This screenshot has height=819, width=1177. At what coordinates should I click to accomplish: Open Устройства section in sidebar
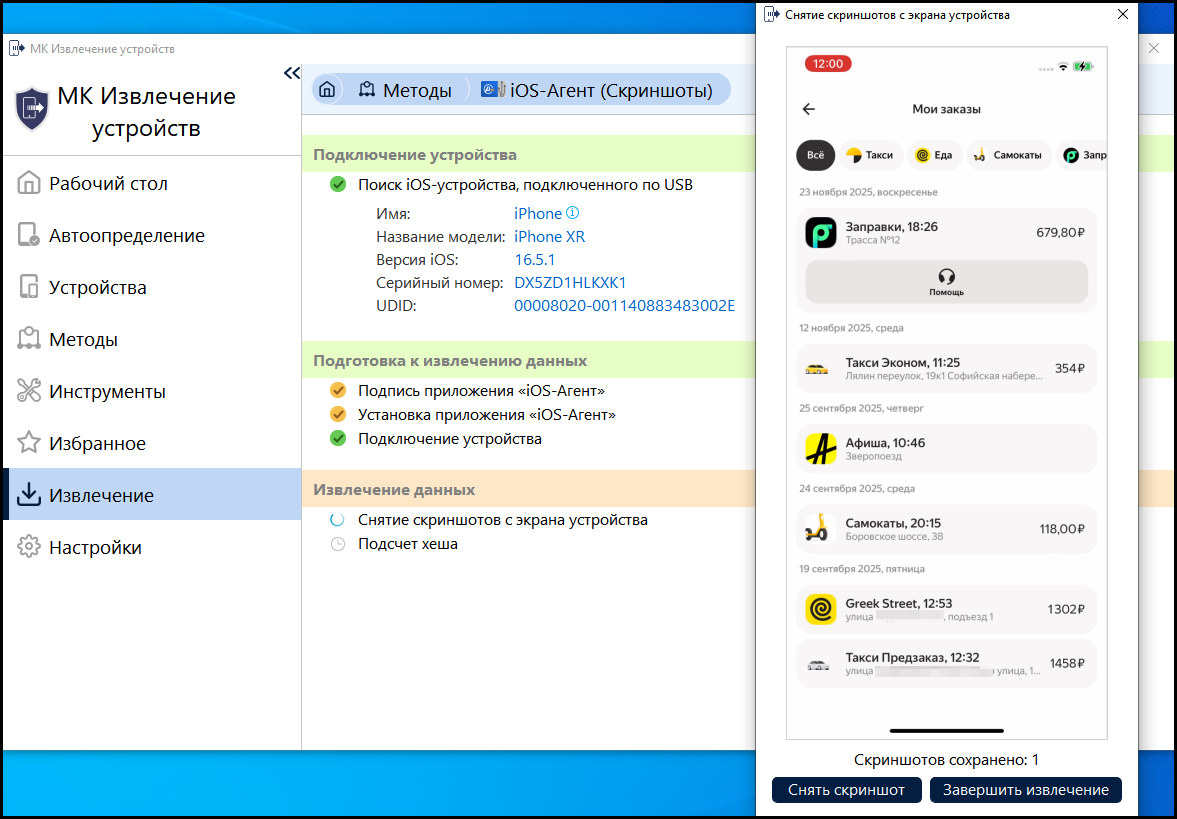152,287
